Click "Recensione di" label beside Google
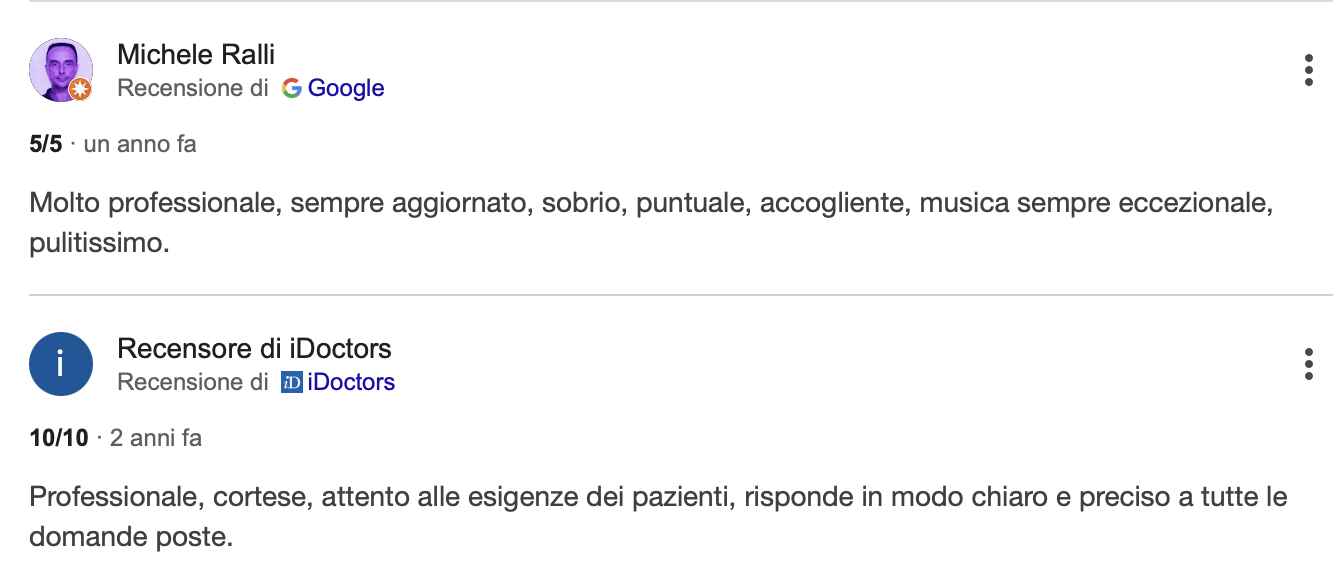This screenshot has width=1342, height=572. (x=193, y=88)
